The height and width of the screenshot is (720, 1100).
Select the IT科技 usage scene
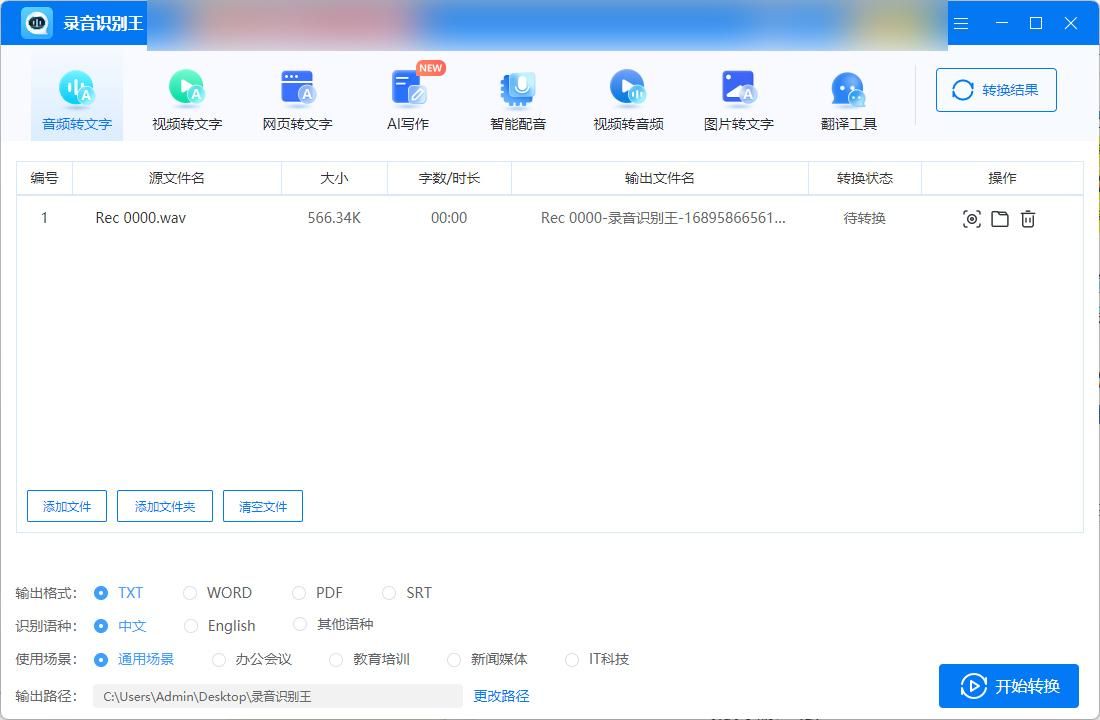[572, 660]
